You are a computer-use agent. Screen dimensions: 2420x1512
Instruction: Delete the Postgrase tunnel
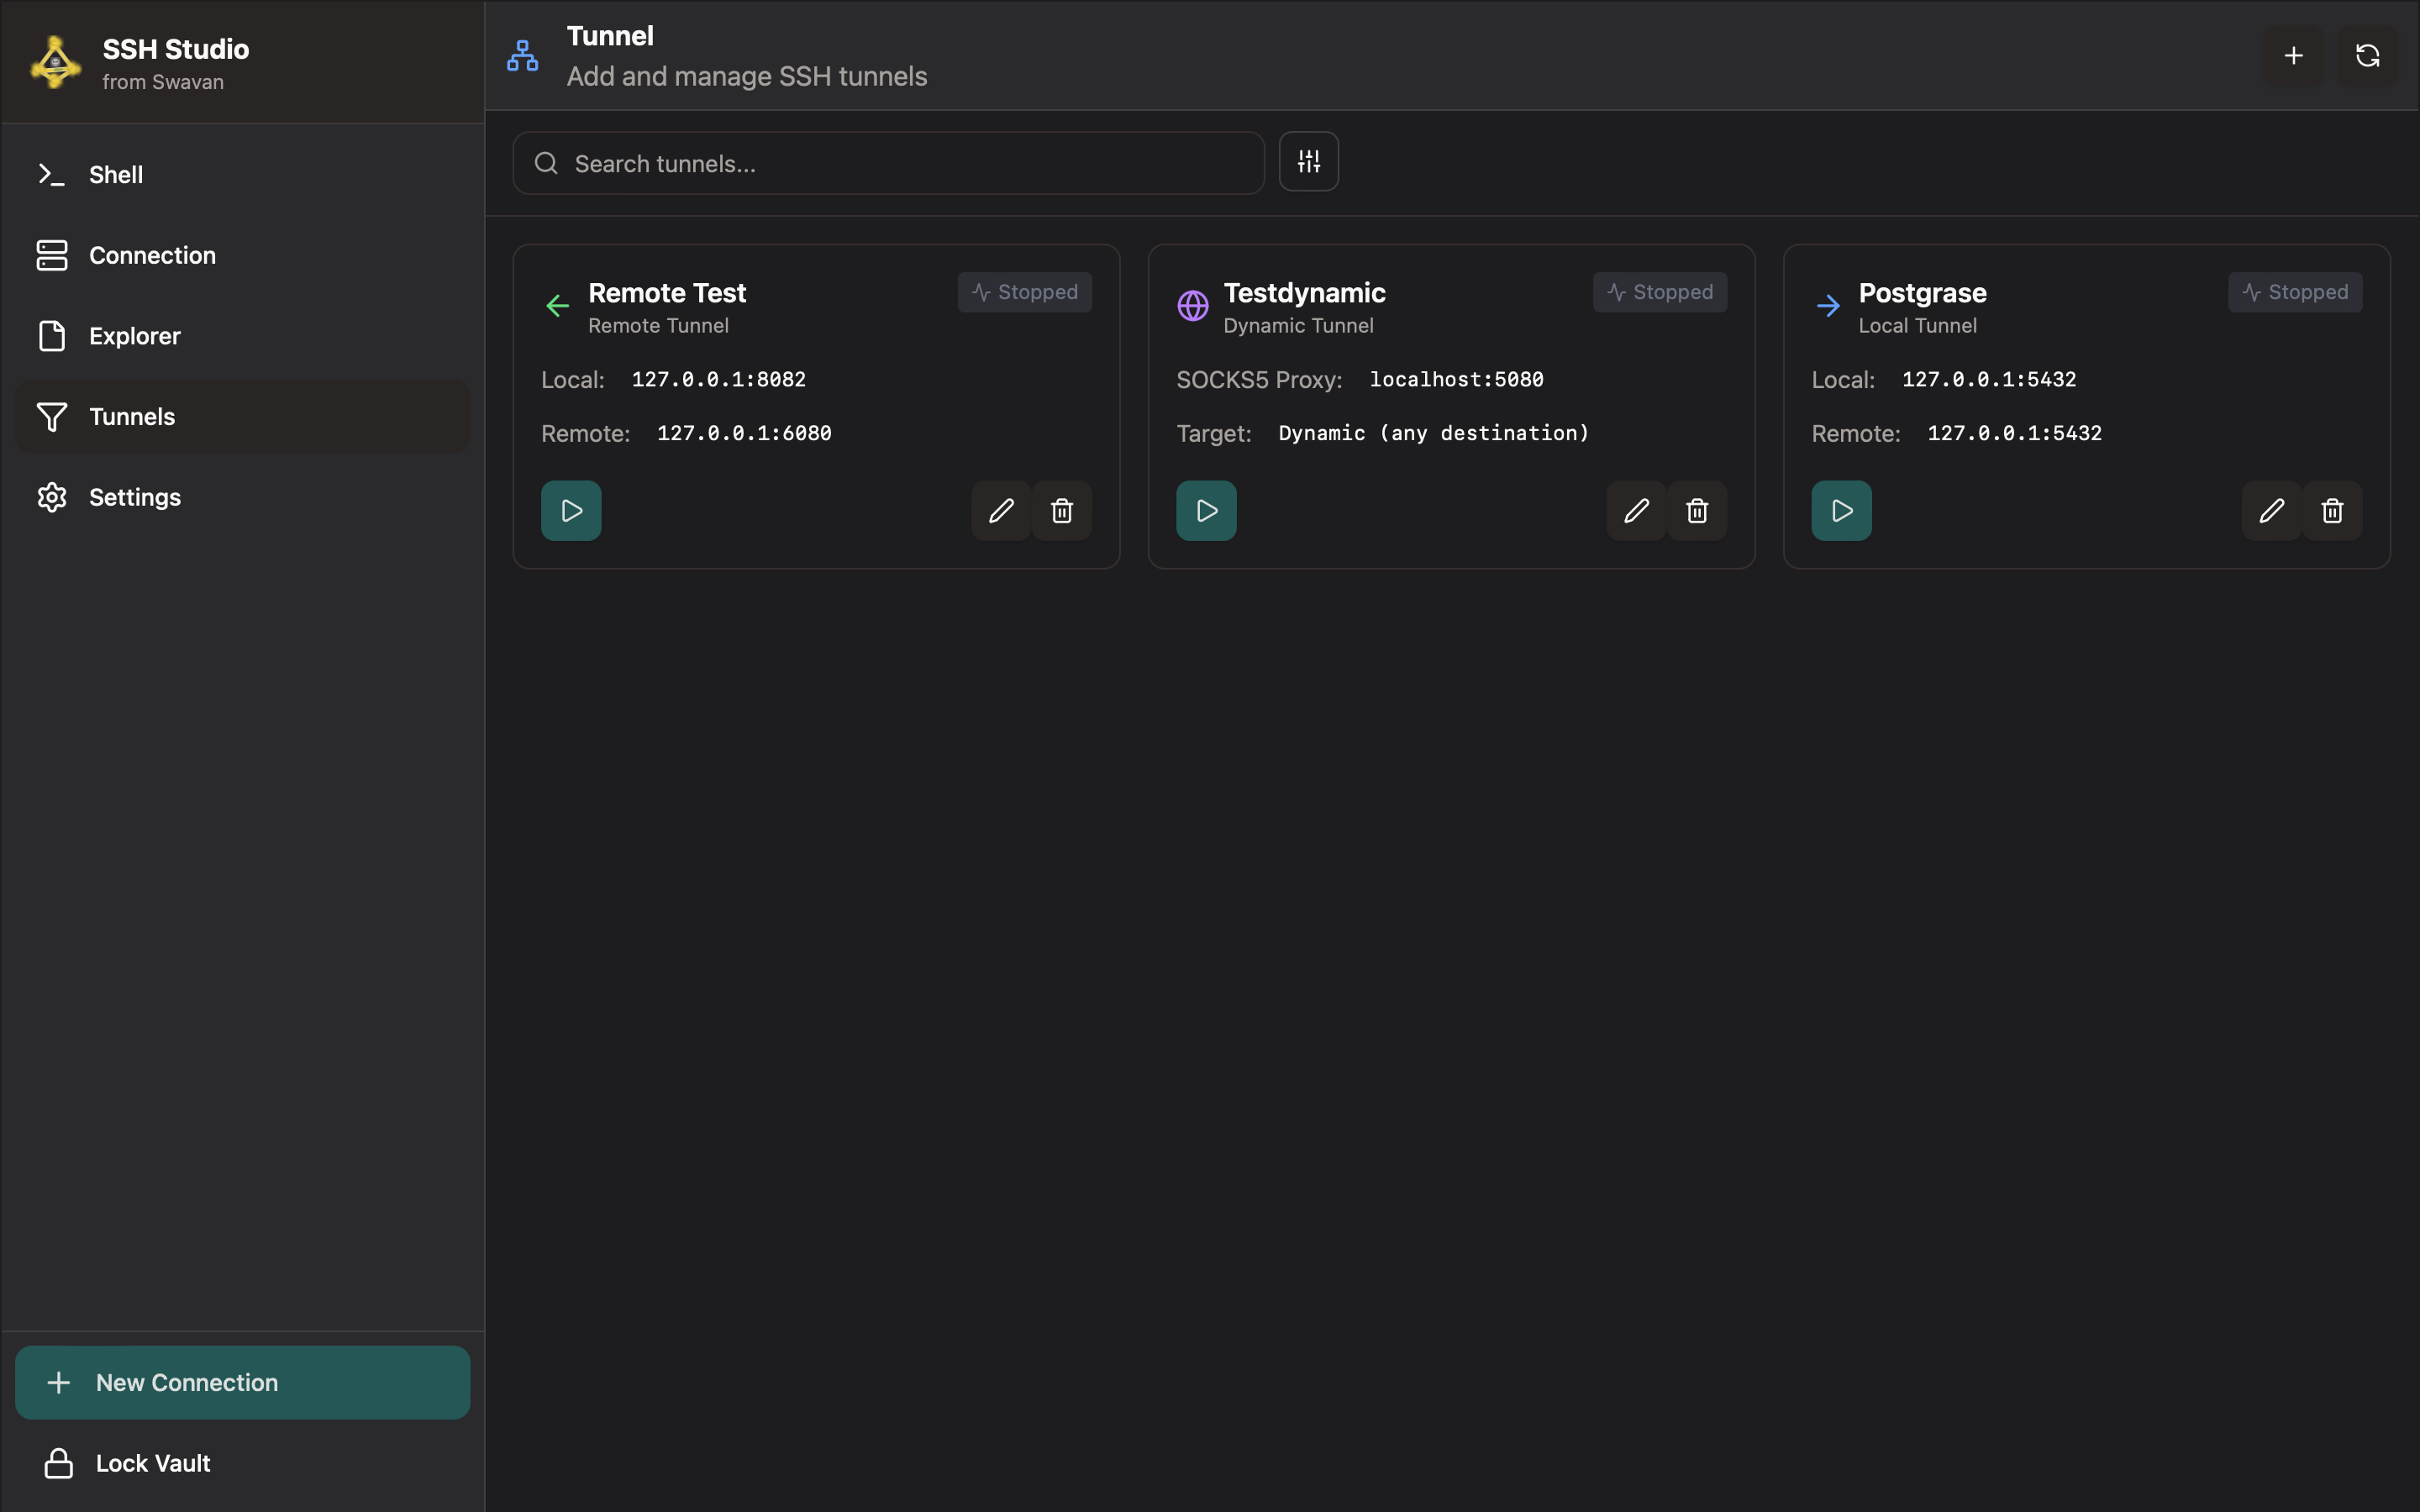click(x=2332, y=511)
